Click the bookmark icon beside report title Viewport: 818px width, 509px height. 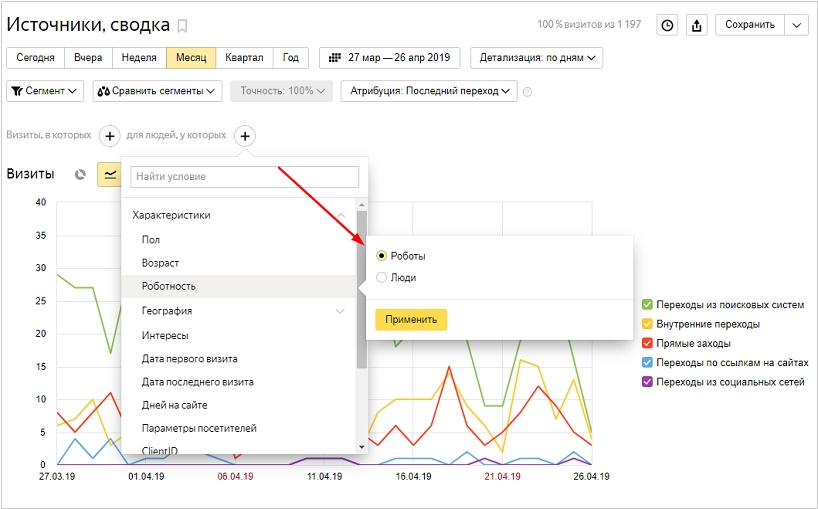coord(182,26)
